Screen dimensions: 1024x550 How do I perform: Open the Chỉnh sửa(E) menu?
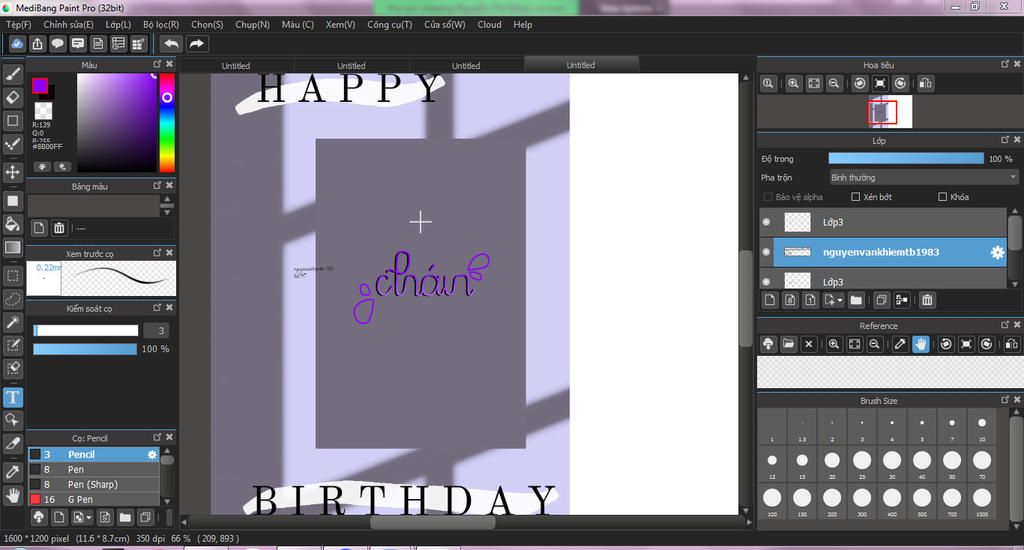pyautogui.click(x=69, y=24)
